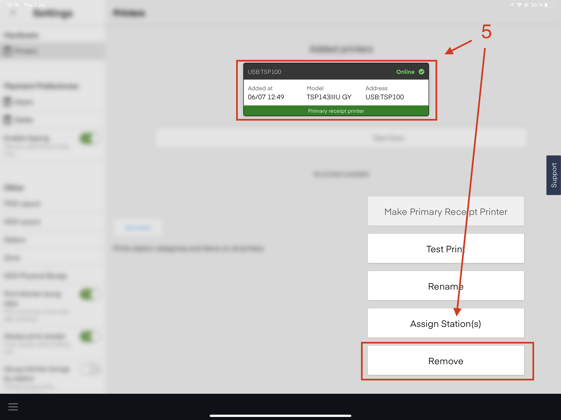This screenshot has width=561, height=420.
Task: Open Assign Station(s) option
Action: tap(446, 323)
